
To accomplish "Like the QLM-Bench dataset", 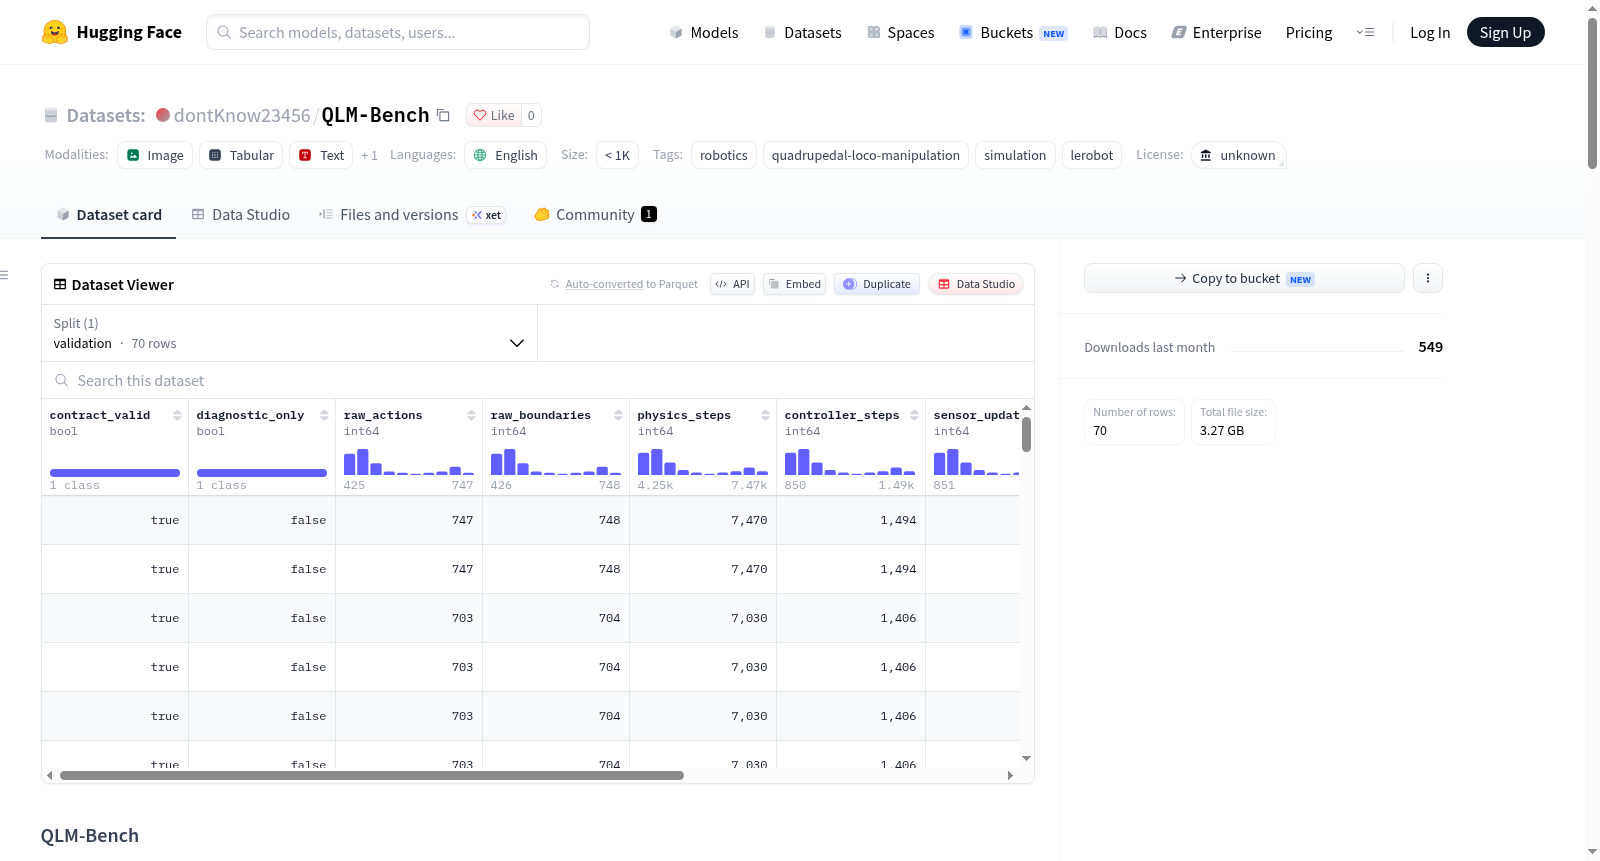I will (x=494, y=115).
